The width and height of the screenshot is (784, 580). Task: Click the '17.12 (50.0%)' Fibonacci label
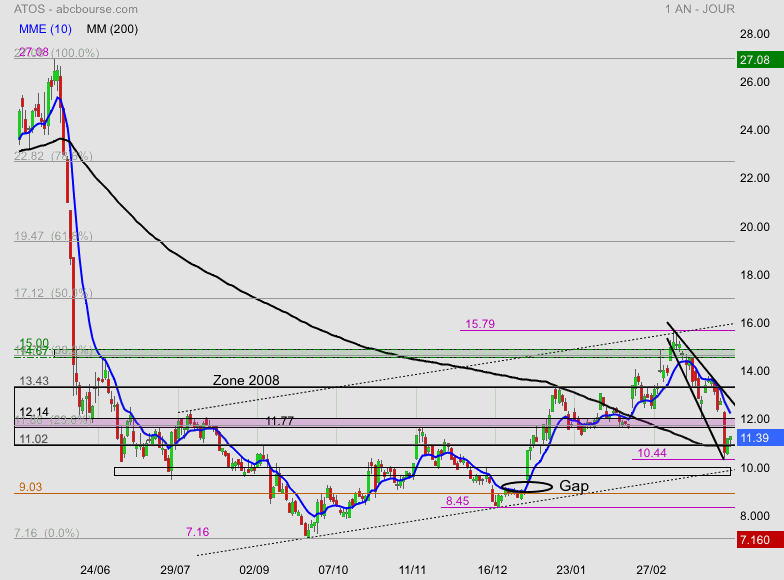pos(53,293)
